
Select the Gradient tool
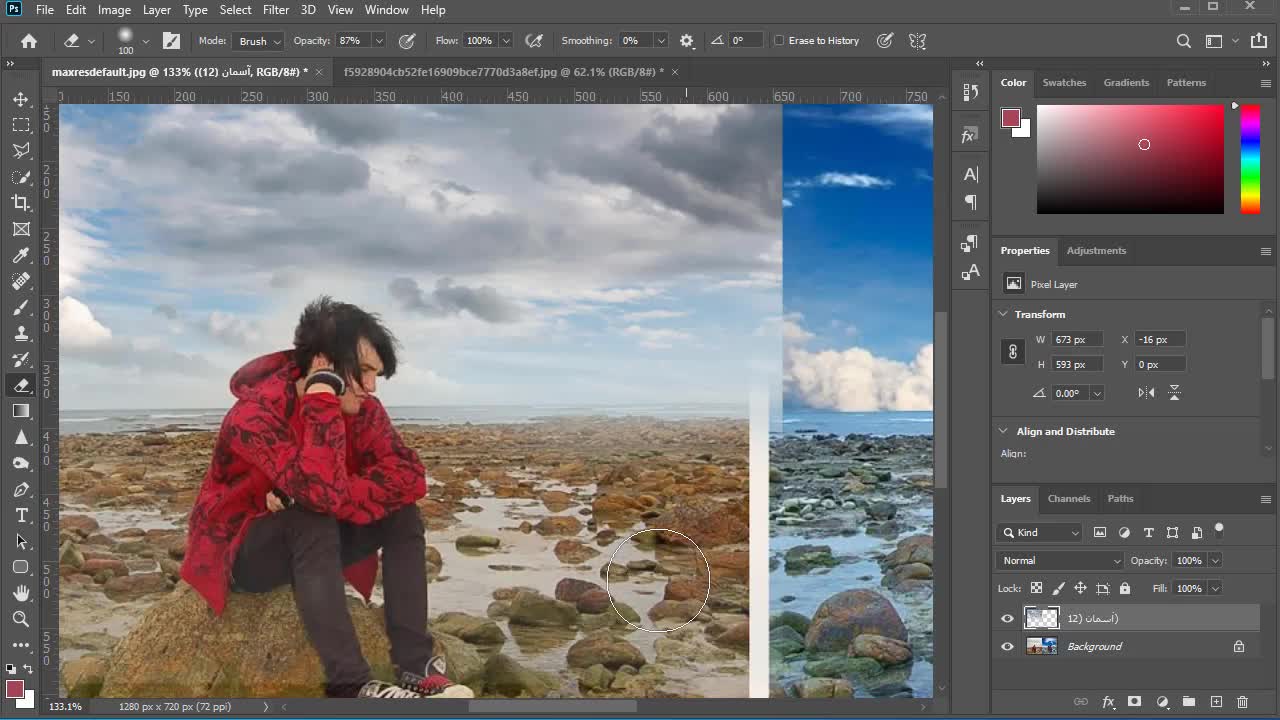coord(20,411)
